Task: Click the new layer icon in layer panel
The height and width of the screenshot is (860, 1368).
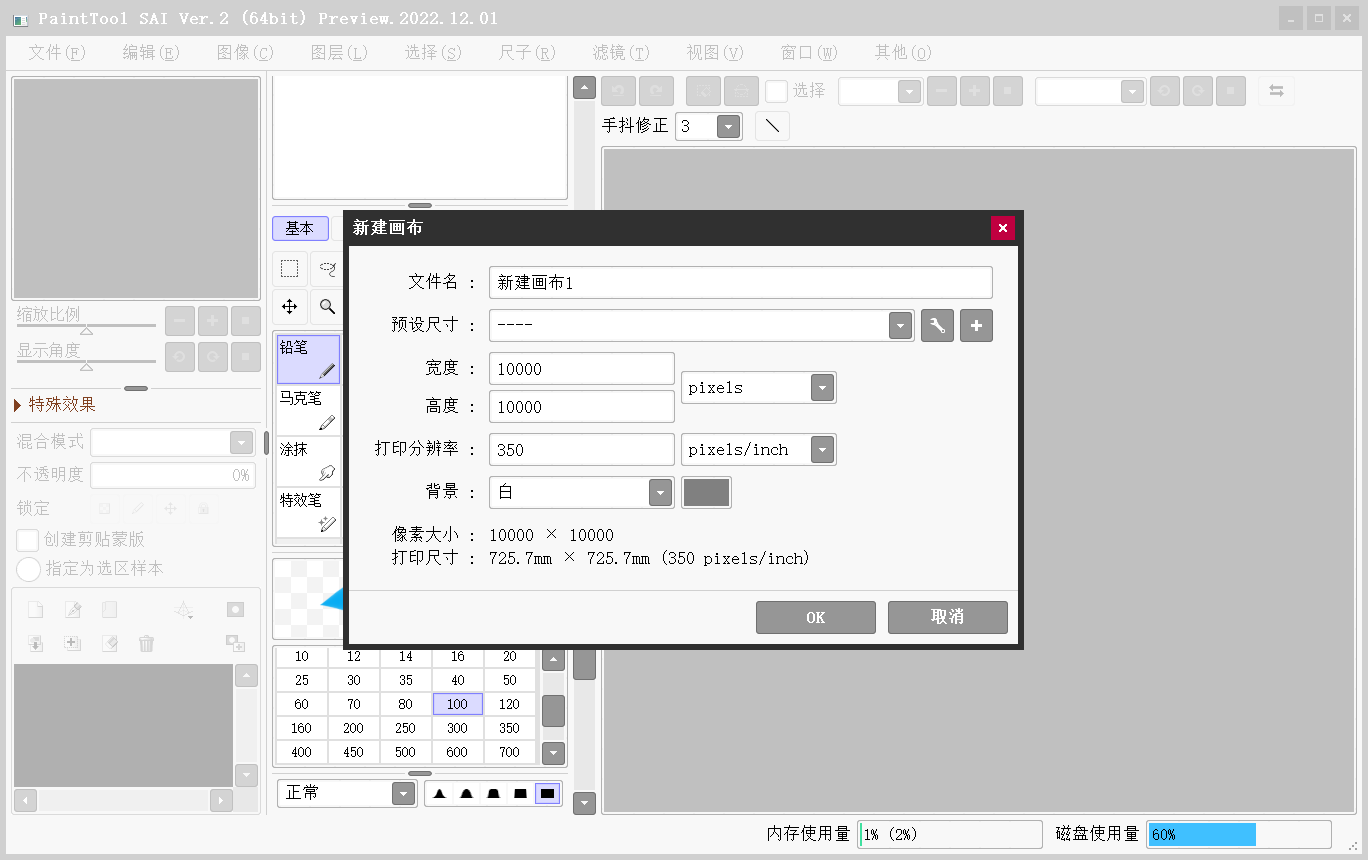Action: click(35, 610)
